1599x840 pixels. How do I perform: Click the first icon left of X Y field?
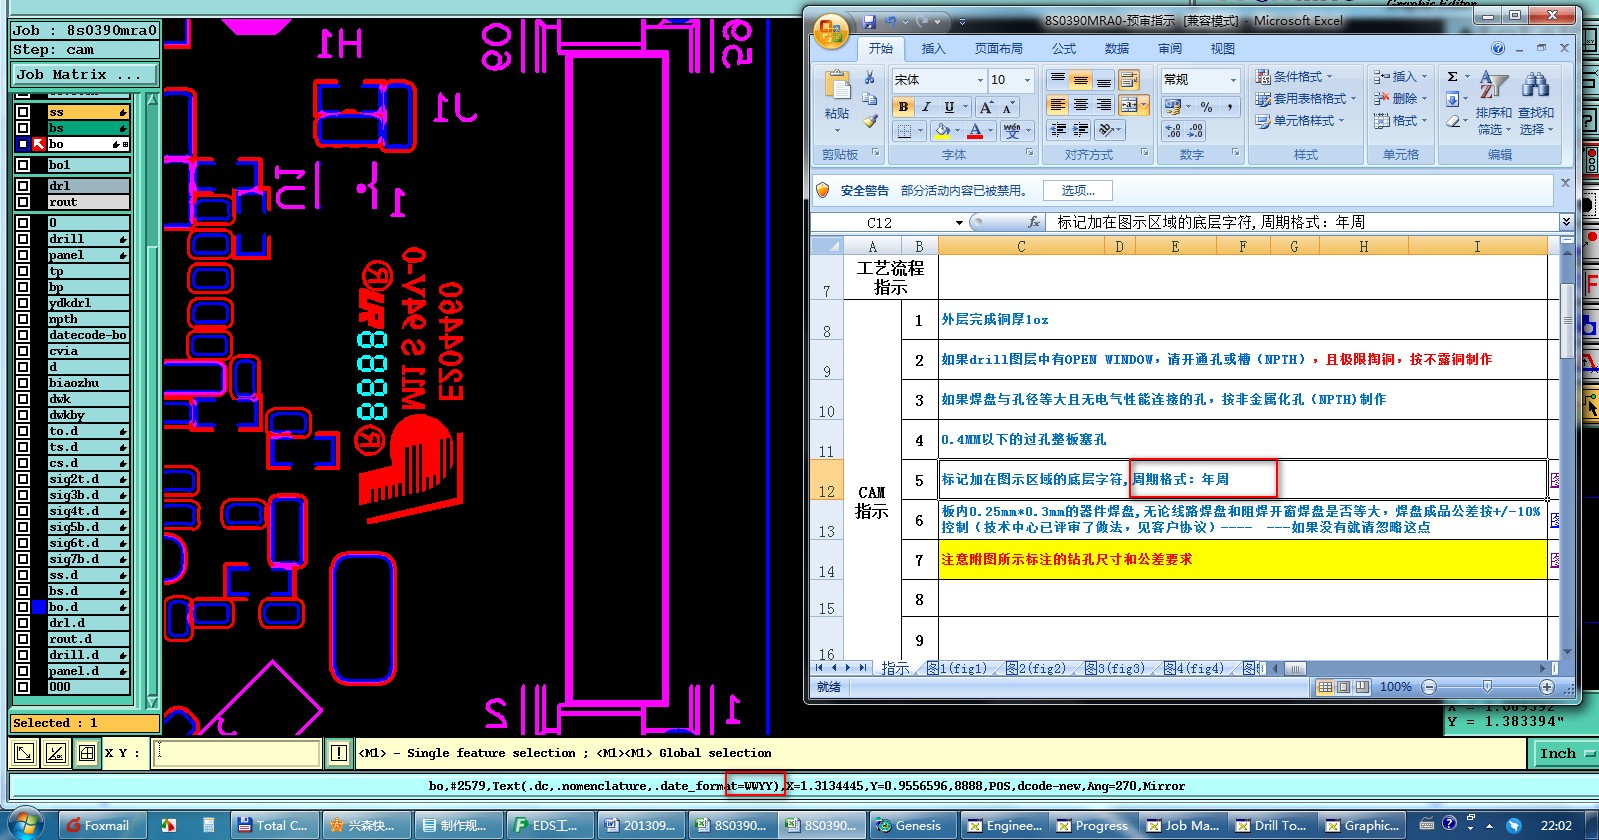click(25, 753)
